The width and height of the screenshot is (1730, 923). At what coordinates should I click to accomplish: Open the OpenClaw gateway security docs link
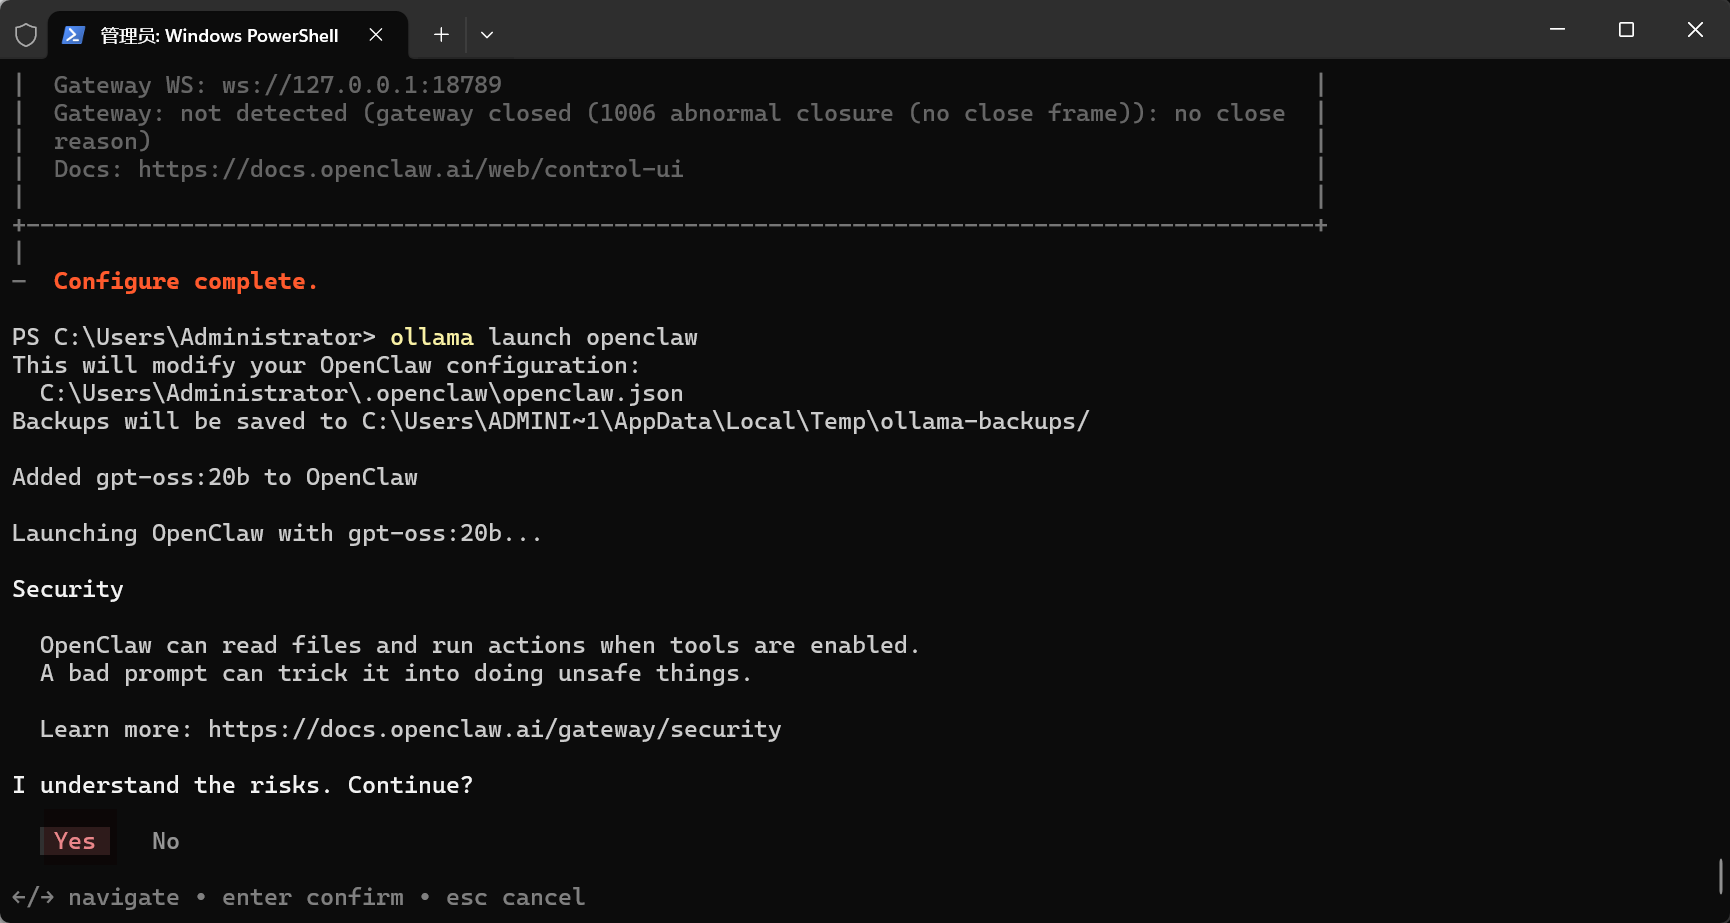(495, 729)
